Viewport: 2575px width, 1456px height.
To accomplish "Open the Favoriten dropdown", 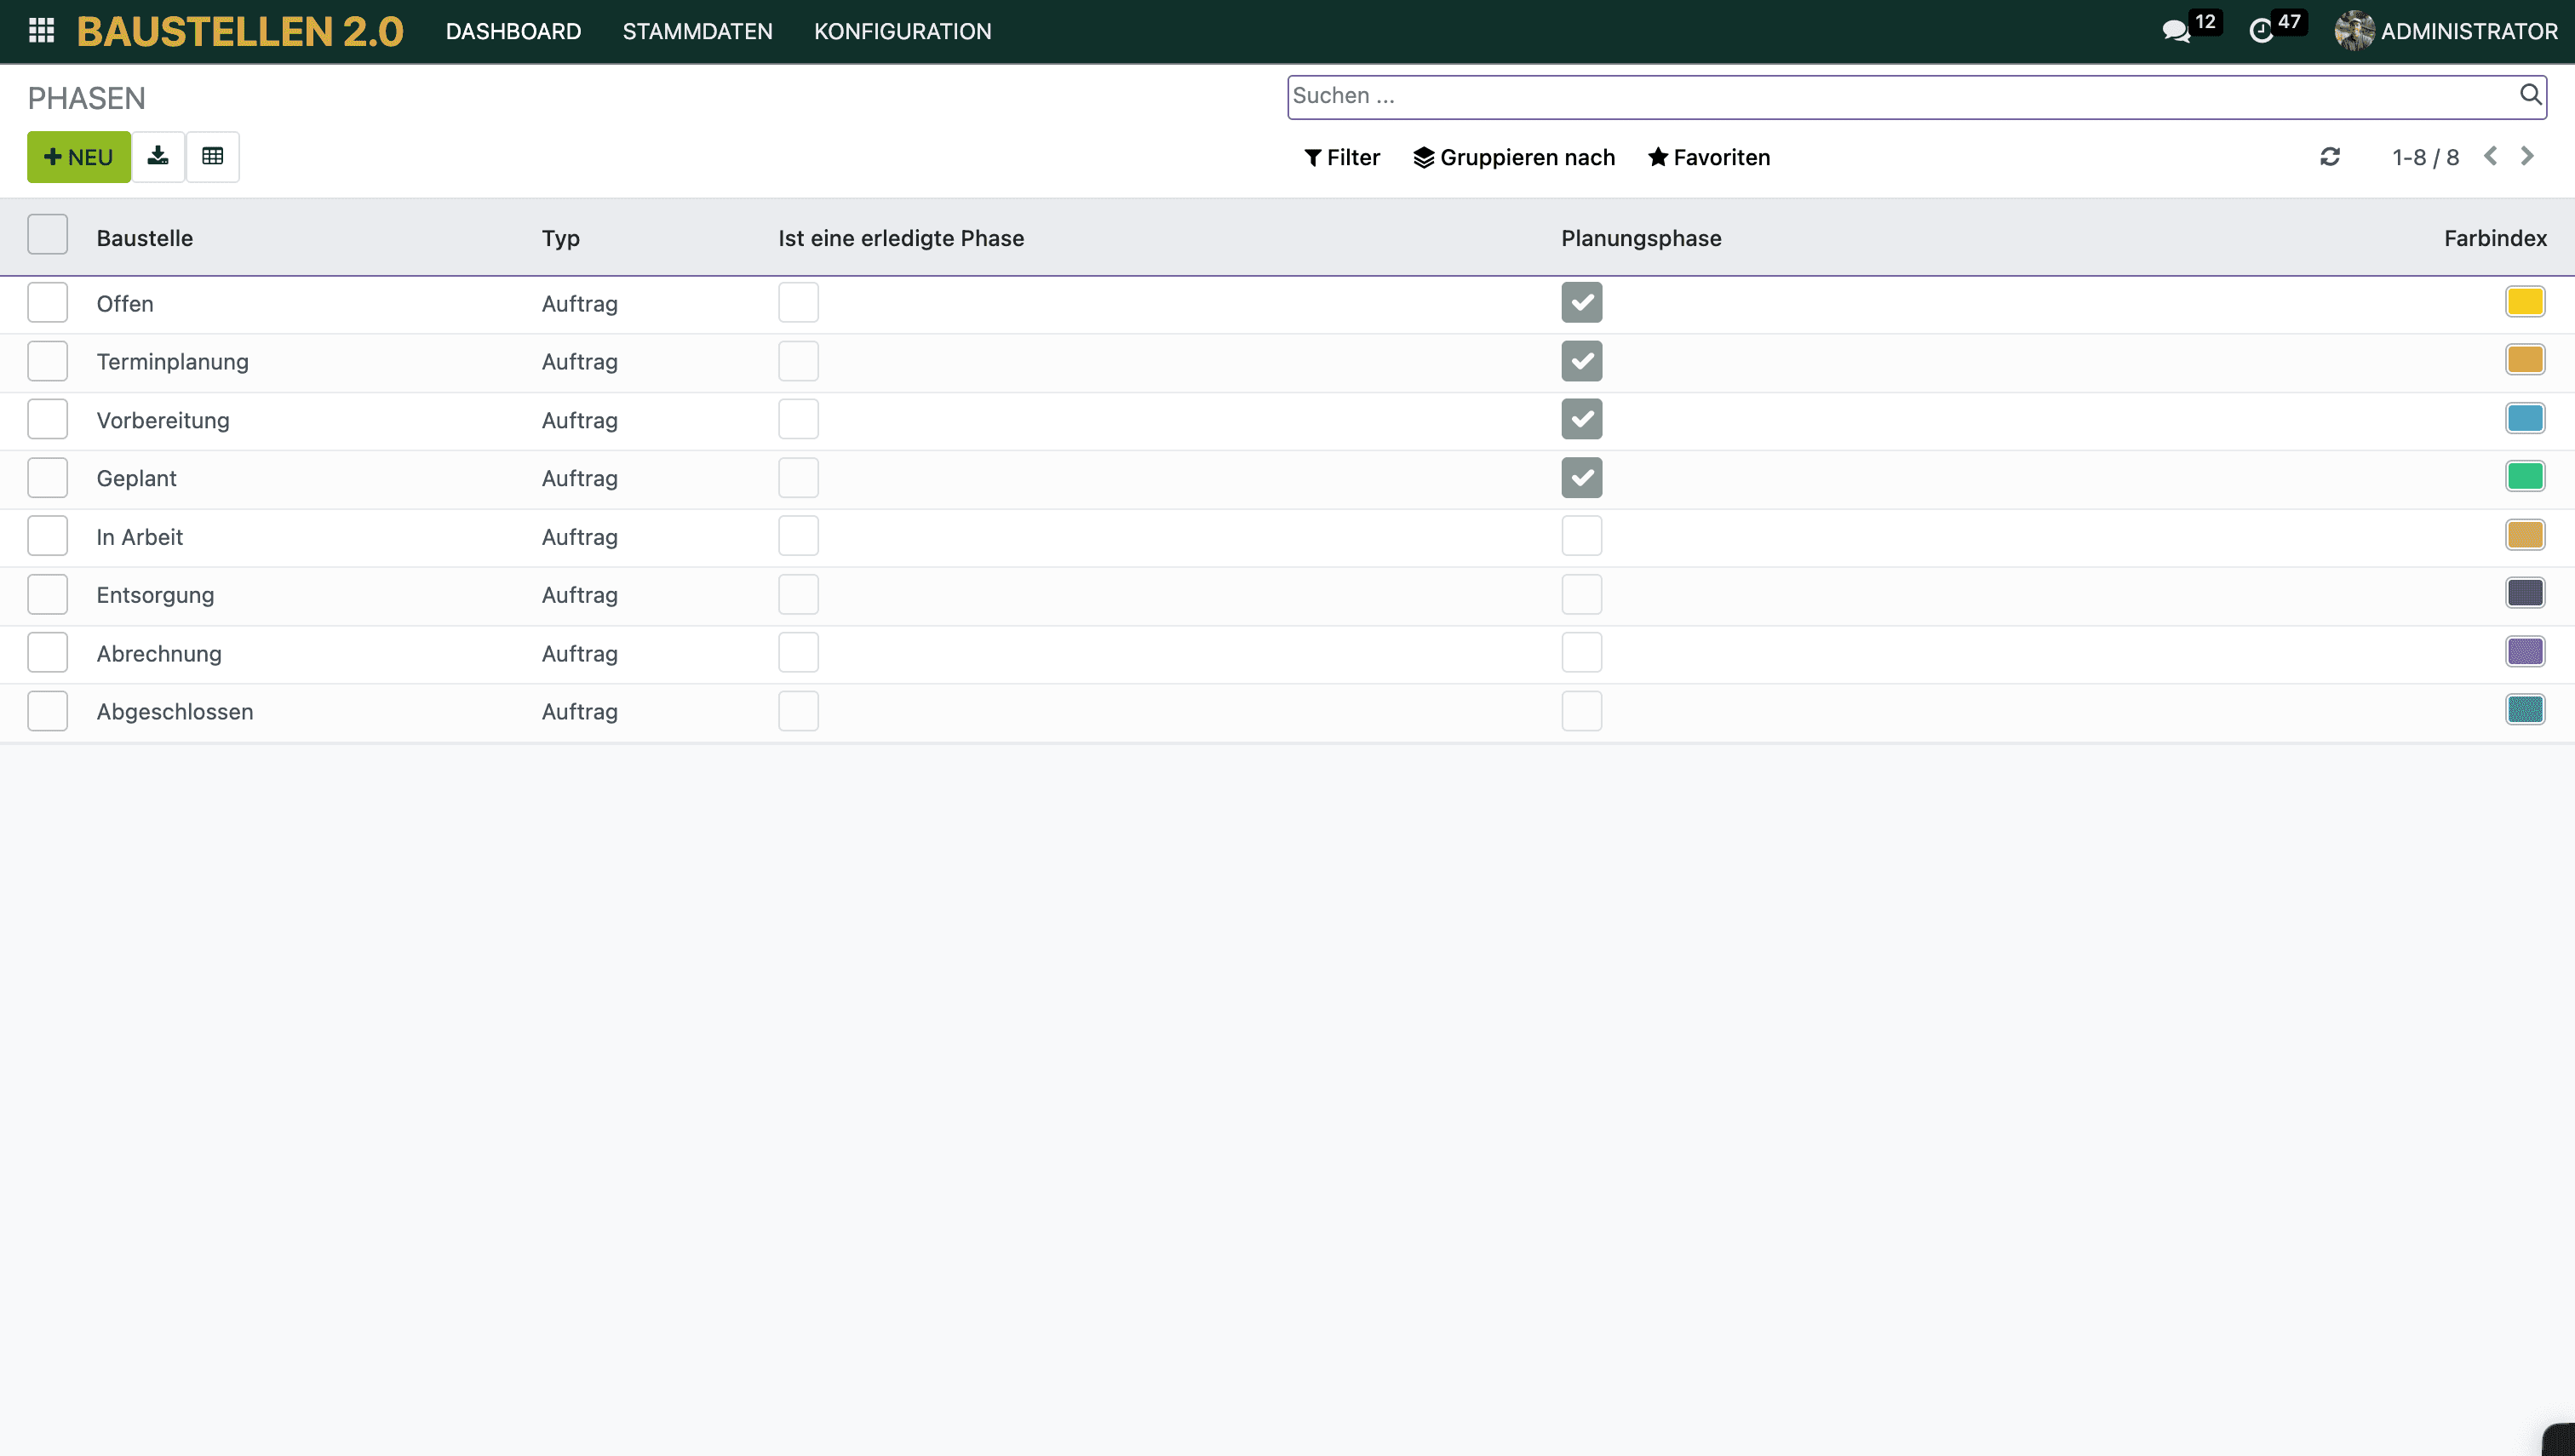I will click(1709, 157).
